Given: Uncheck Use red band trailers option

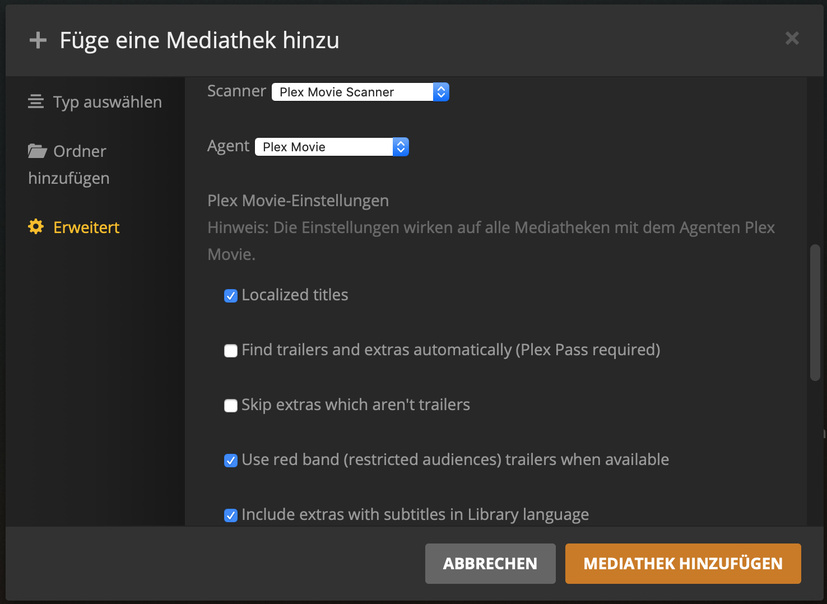Looking at the screenshot, I should (x=231, y=461).
